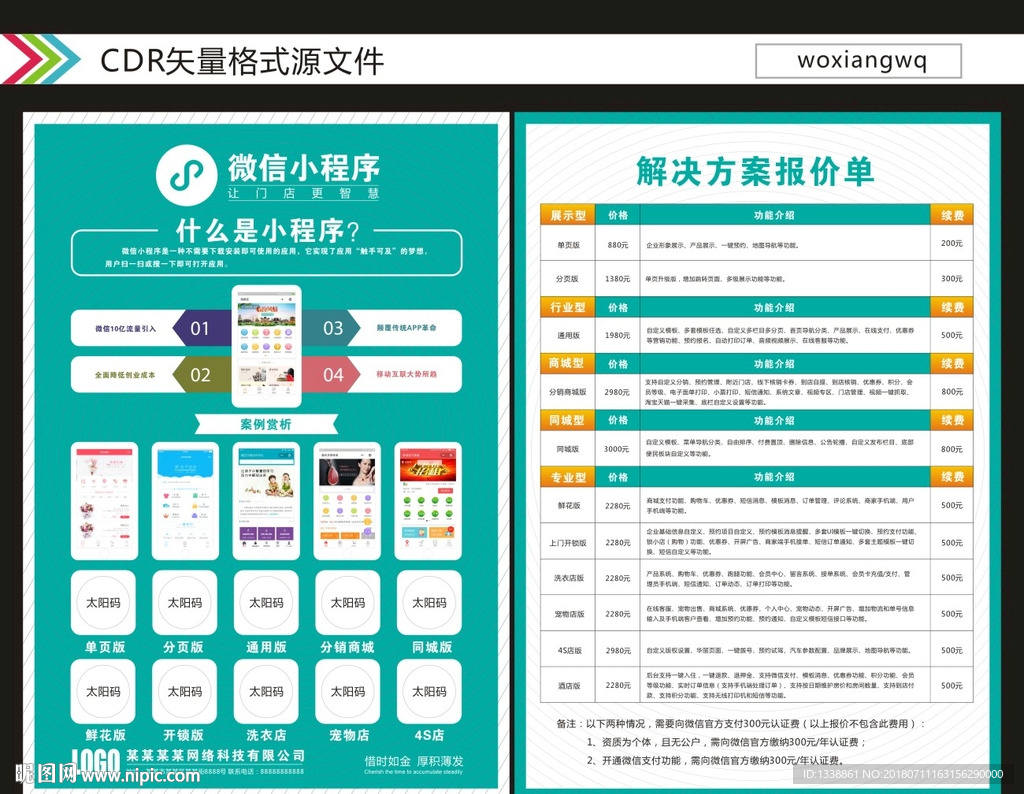1024x794 pixels.
Task: Select the red 04 badge
Action: 333,375
